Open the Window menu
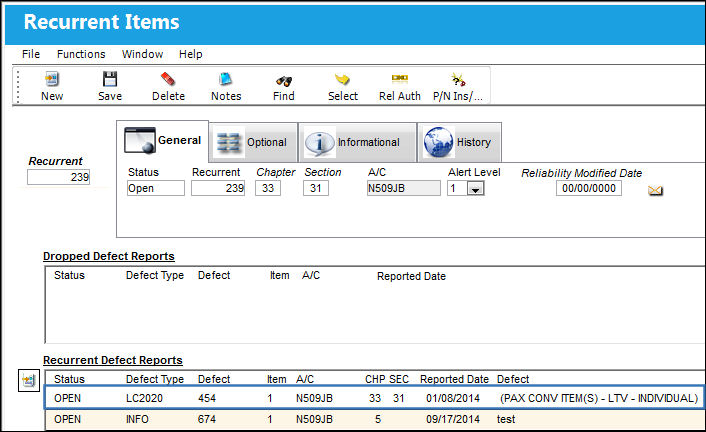706x432 pixels. 142,54
